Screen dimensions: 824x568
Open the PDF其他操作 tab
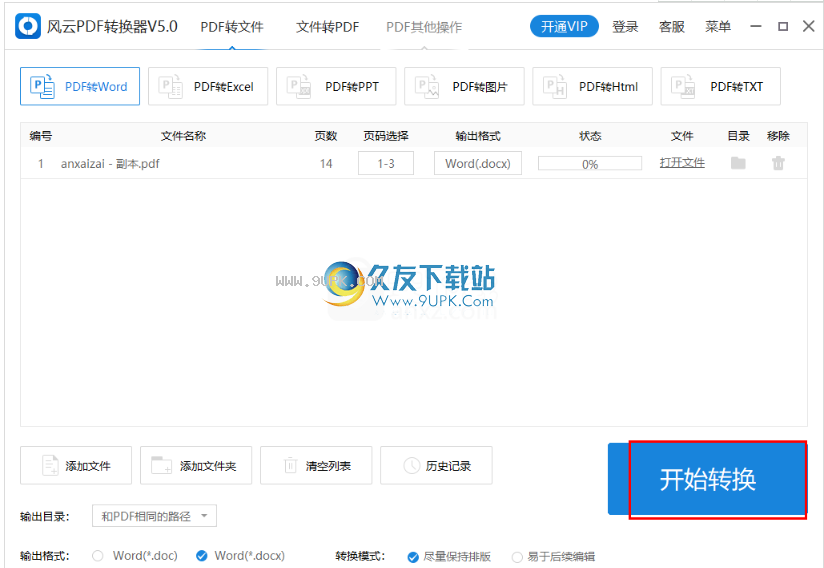pyautogui.click(x=424, y=27)
